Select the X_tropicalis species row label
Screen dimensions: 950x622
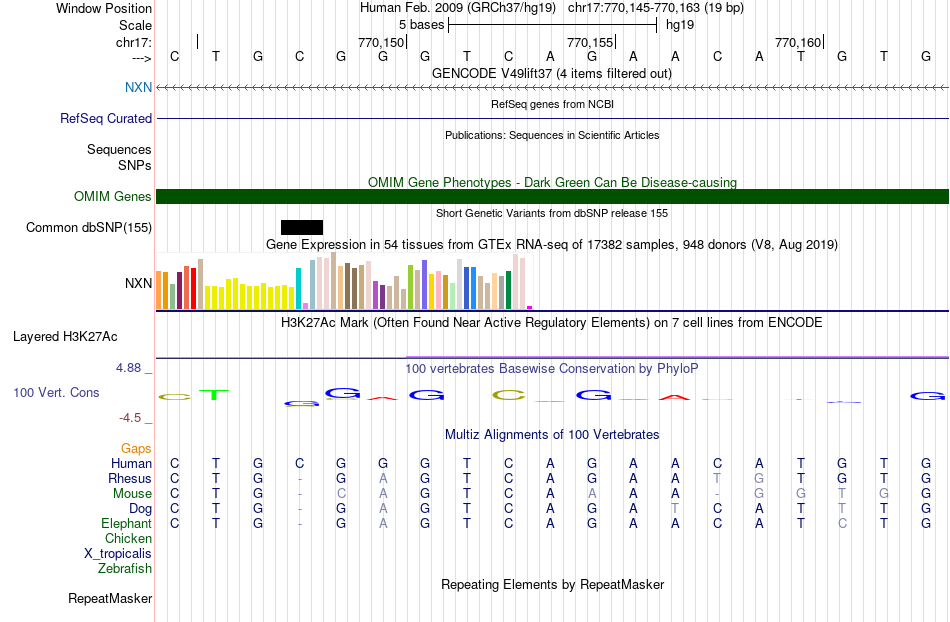(118, 554)
